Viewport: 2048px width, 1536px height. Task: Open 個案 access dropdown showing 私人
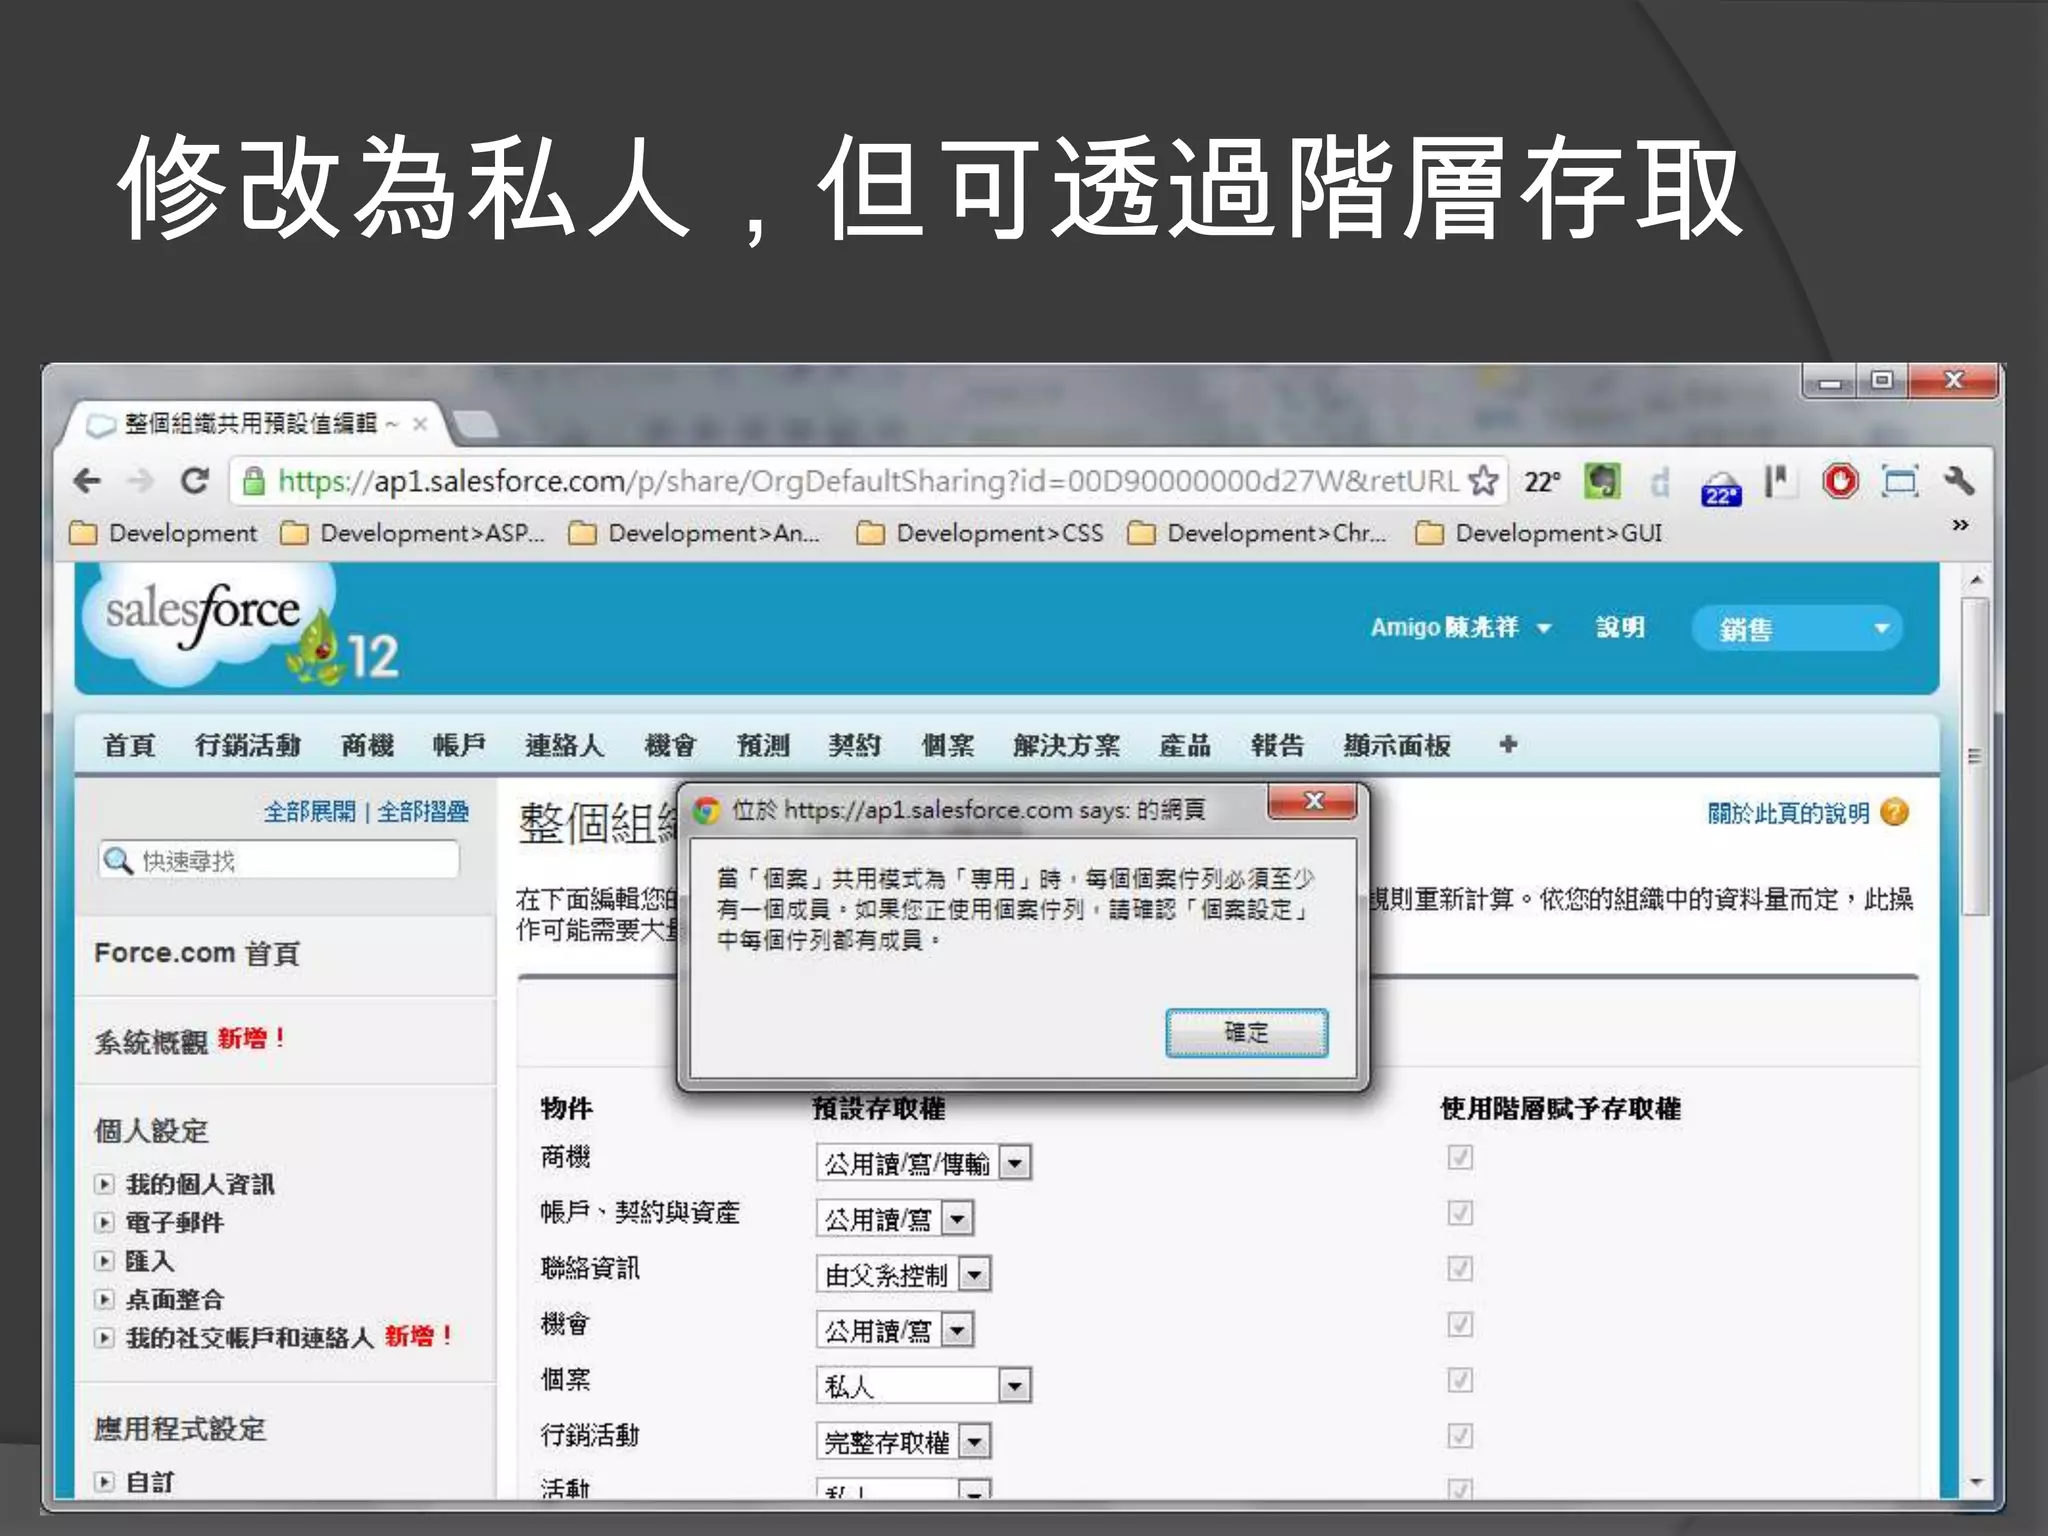pyautogui.click(x=924, y=1386)
